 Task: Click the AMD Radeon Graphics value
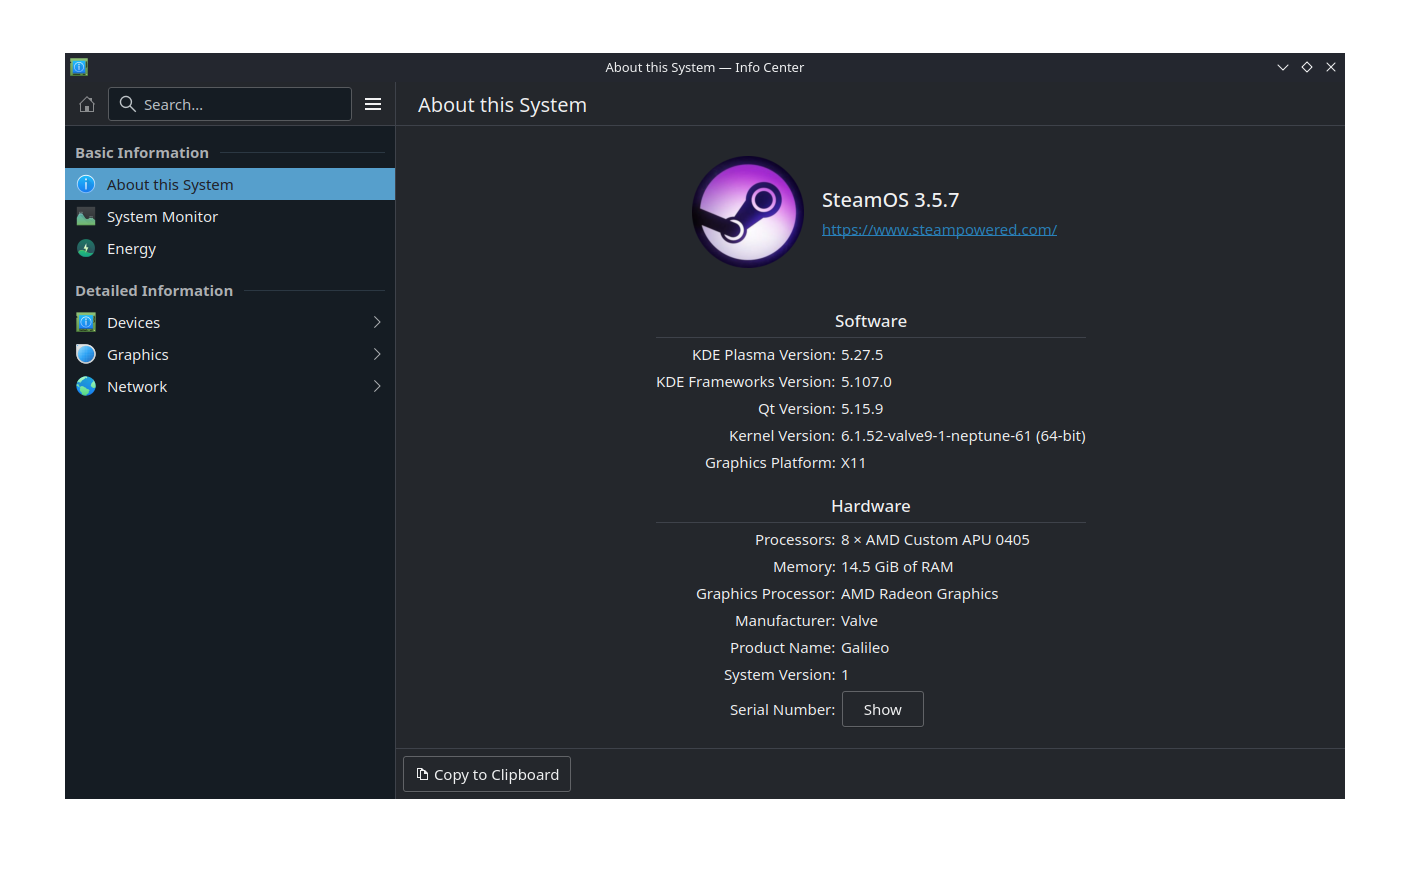(x=920, y=594)
